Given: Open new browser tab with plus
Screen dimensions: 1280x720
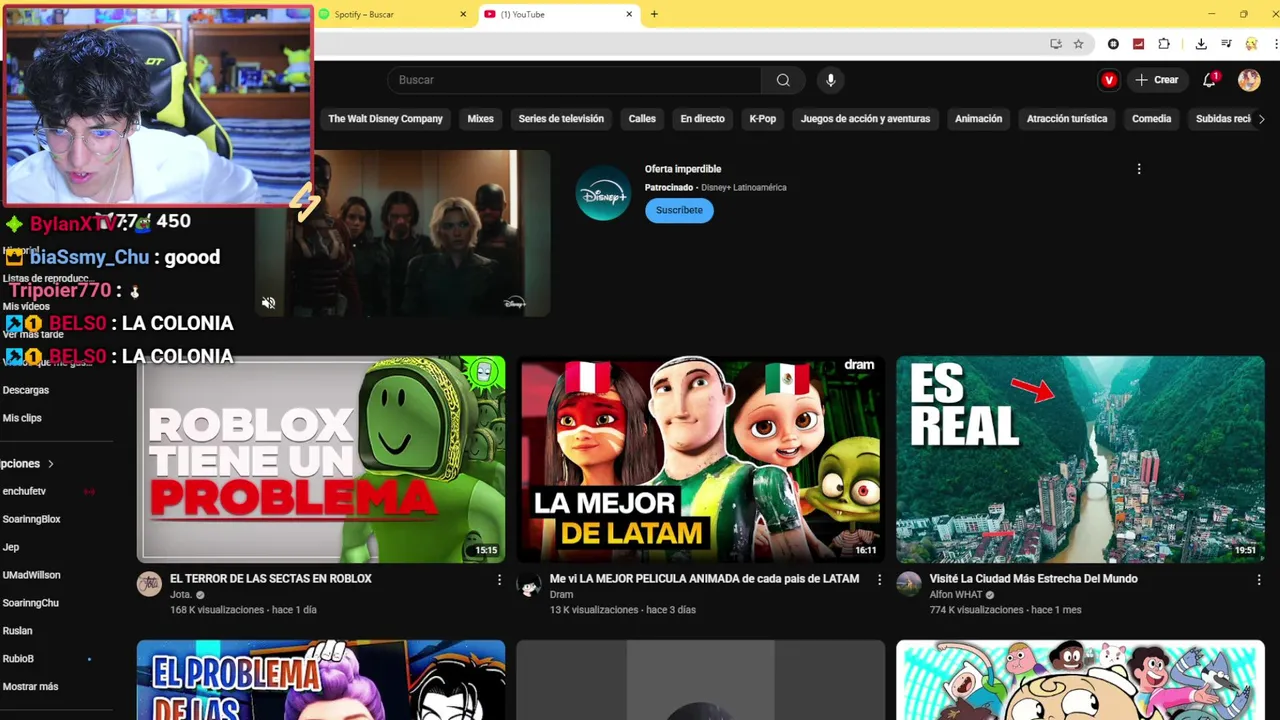Looking at the screenshot, I should click(654, 14).
